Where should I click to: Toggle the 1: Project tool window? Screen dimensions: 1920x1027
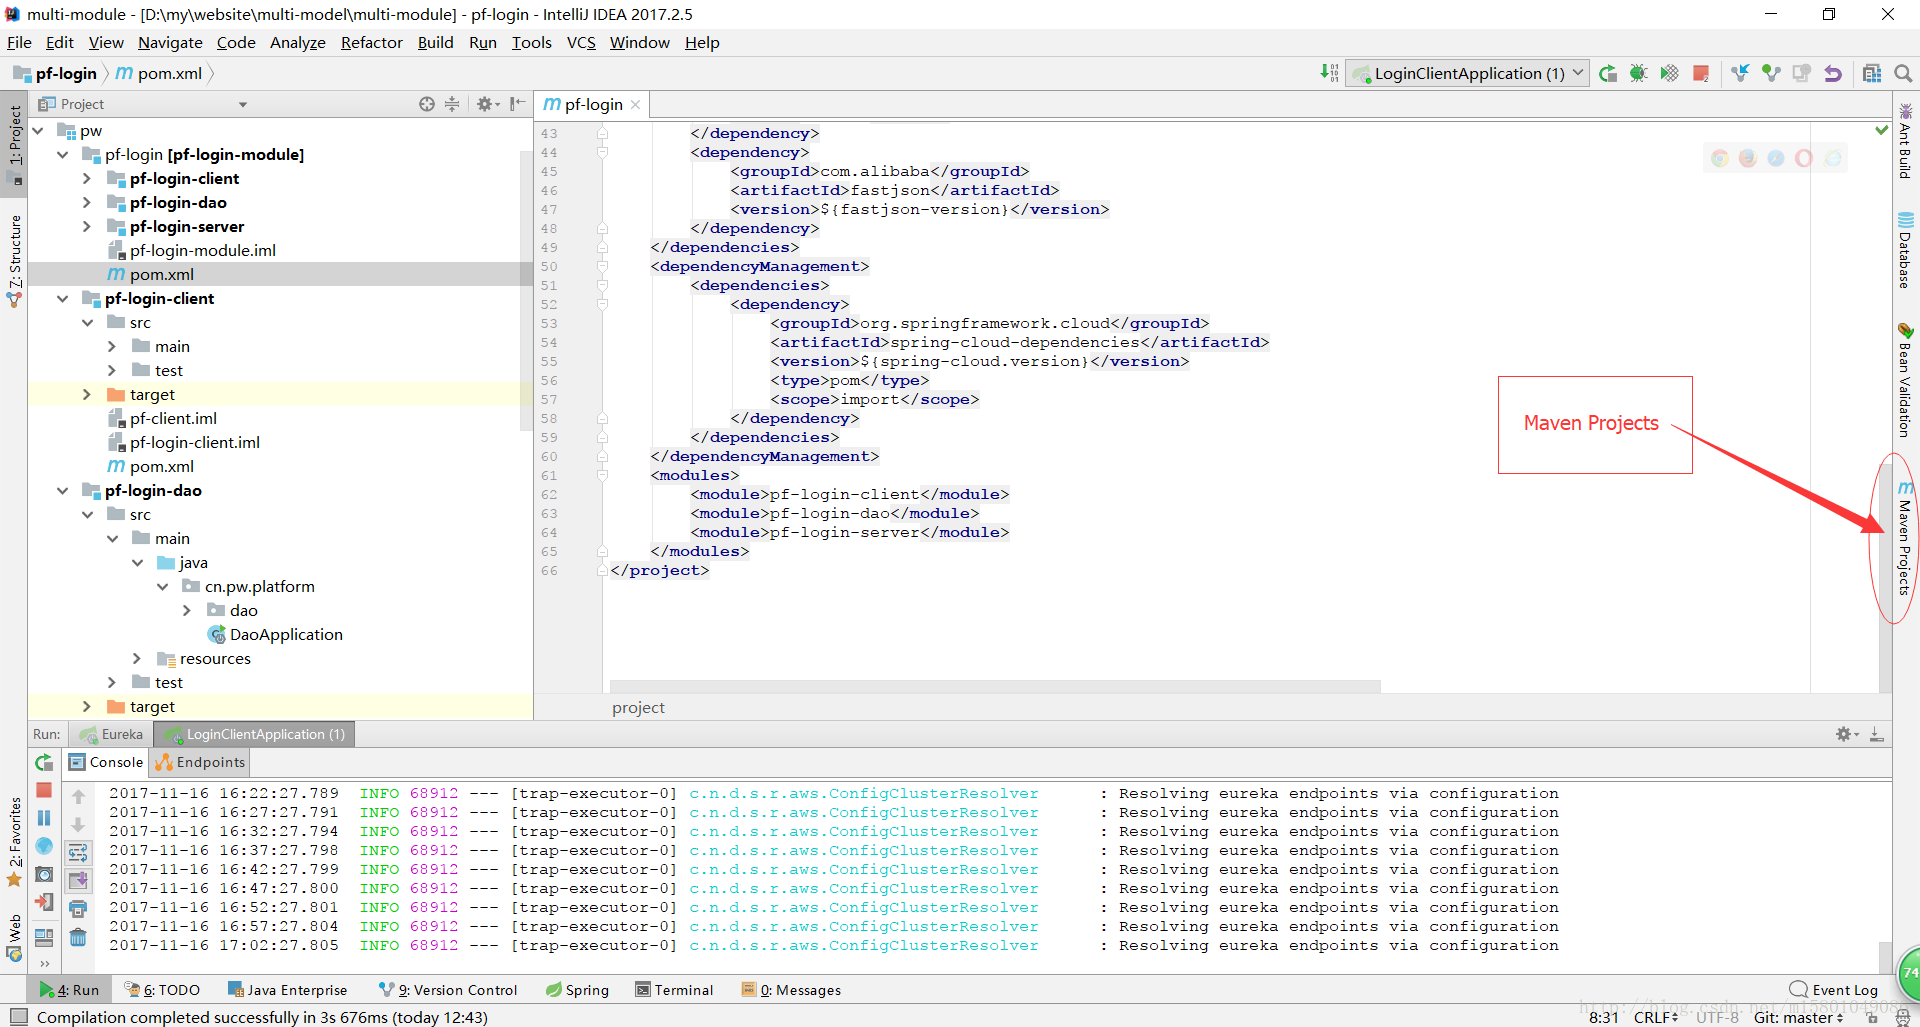(14, 143)
